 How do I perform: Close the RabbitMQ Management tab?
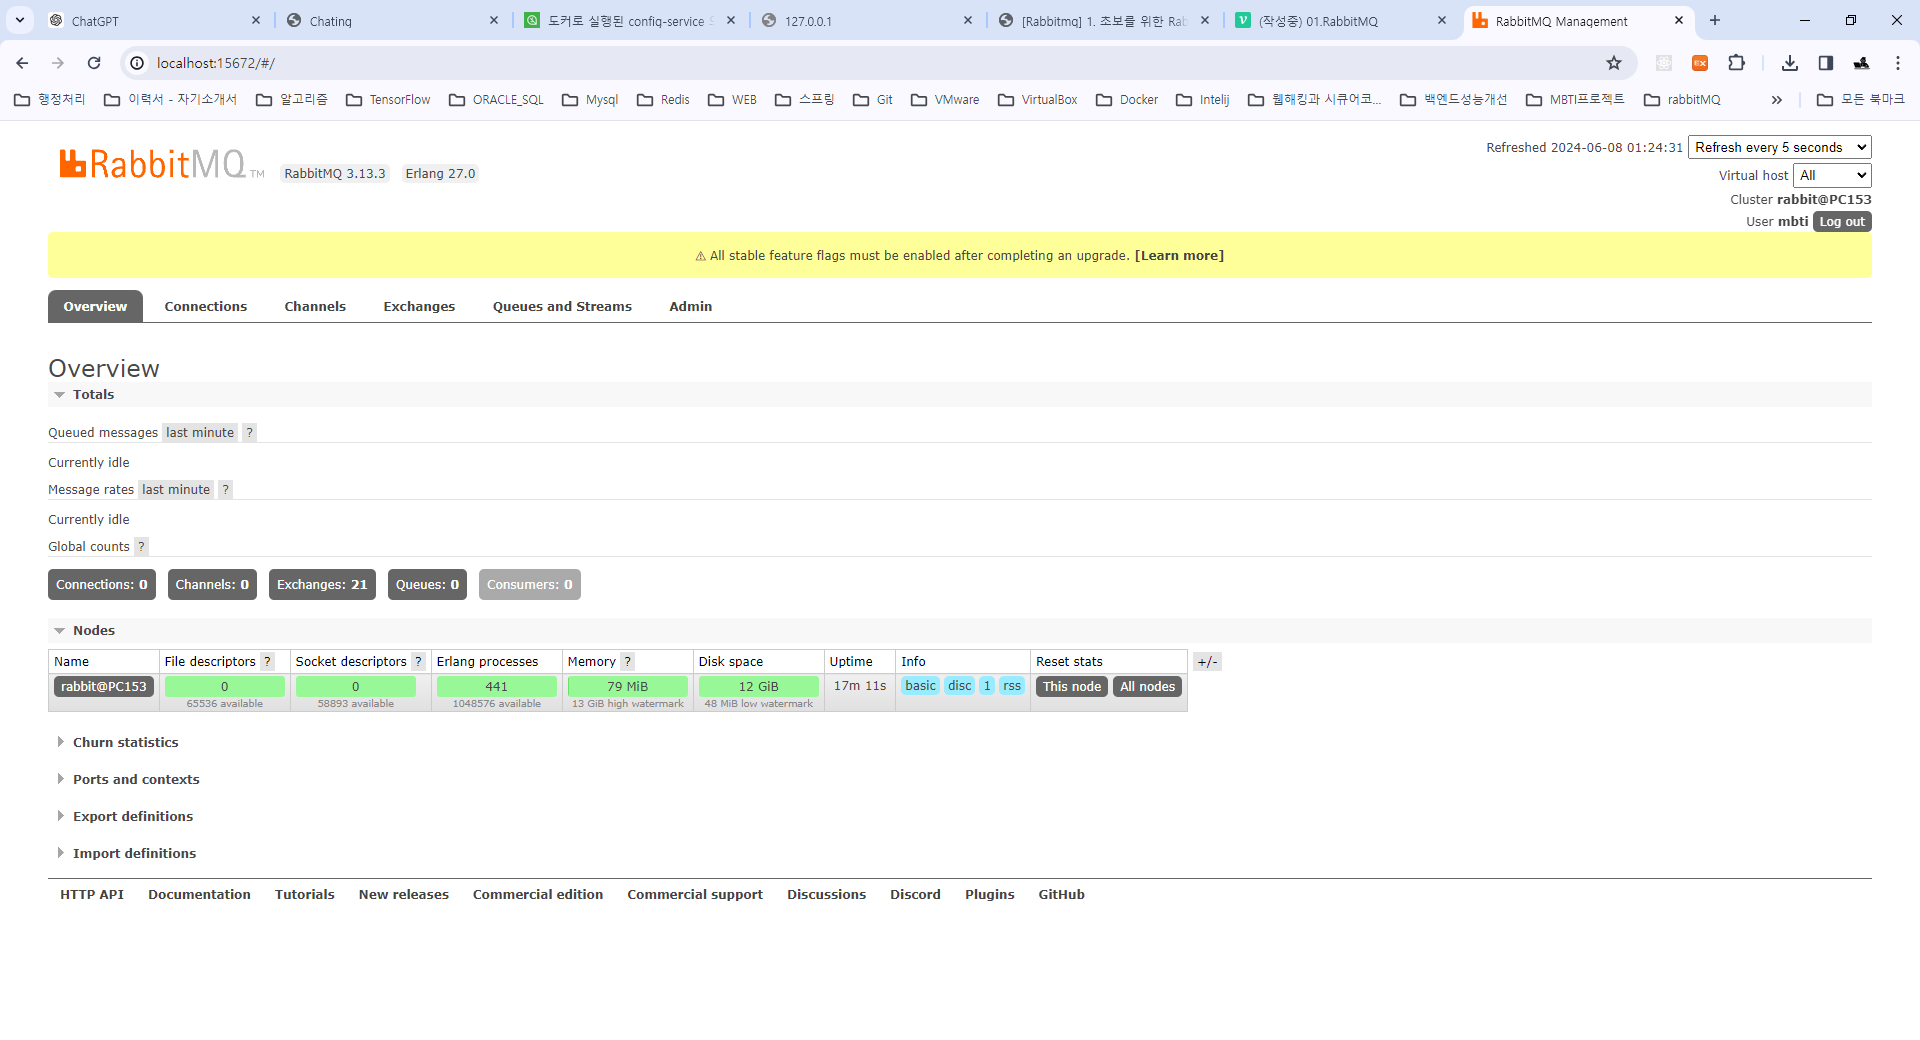pos(1679,20)
